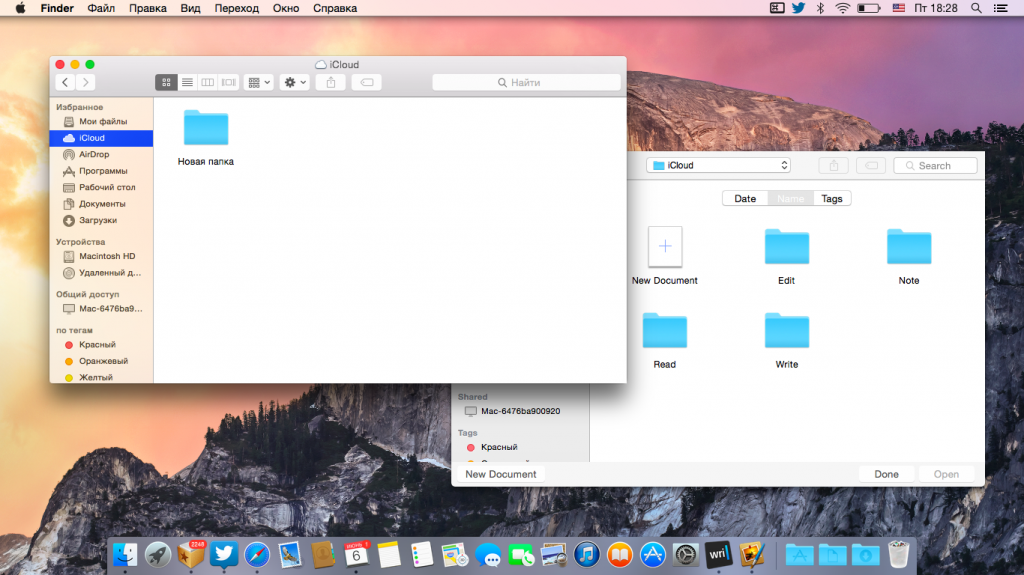The image size is (1024, 575).
Task: Open the Переход menu in menu bar
Action: click(236, 8)
